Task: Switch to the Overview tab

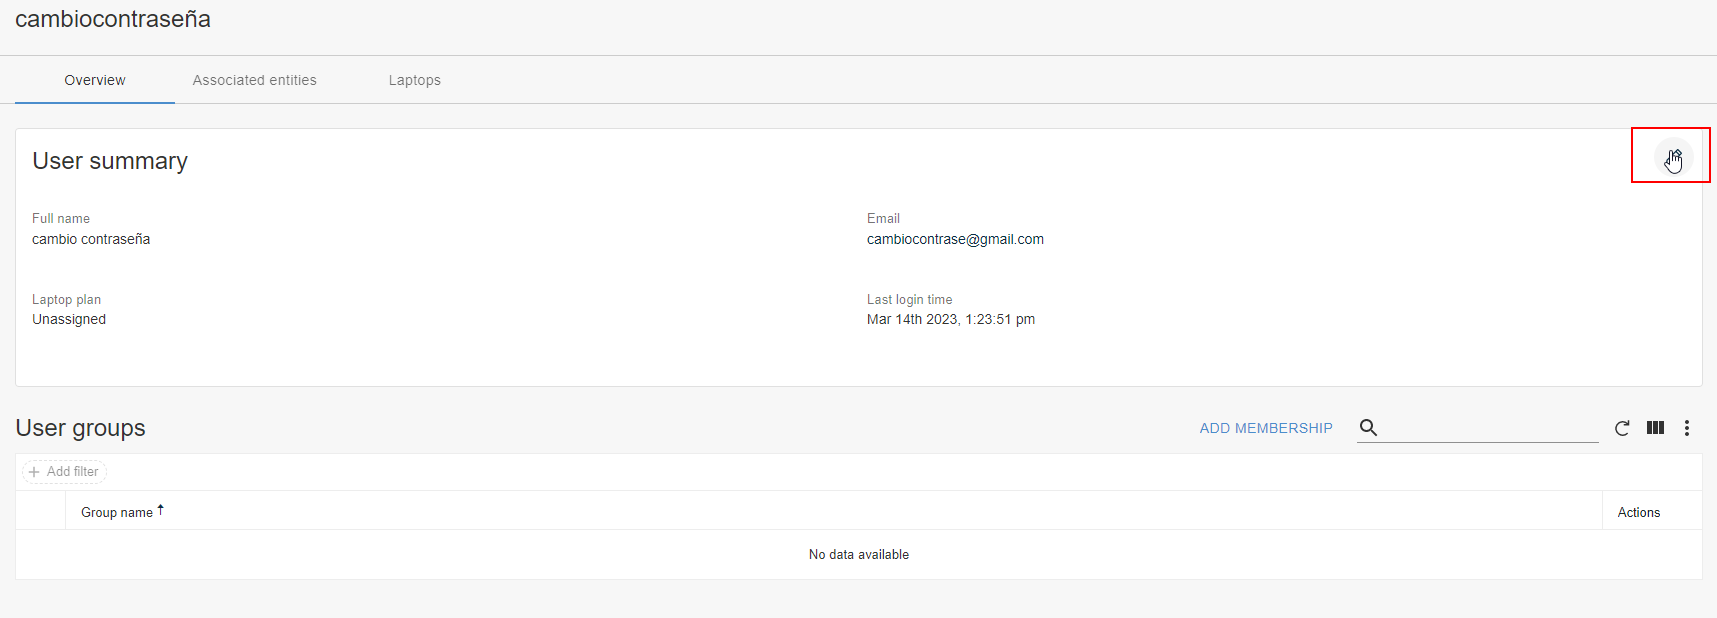Action: click(x=95, y=80)
